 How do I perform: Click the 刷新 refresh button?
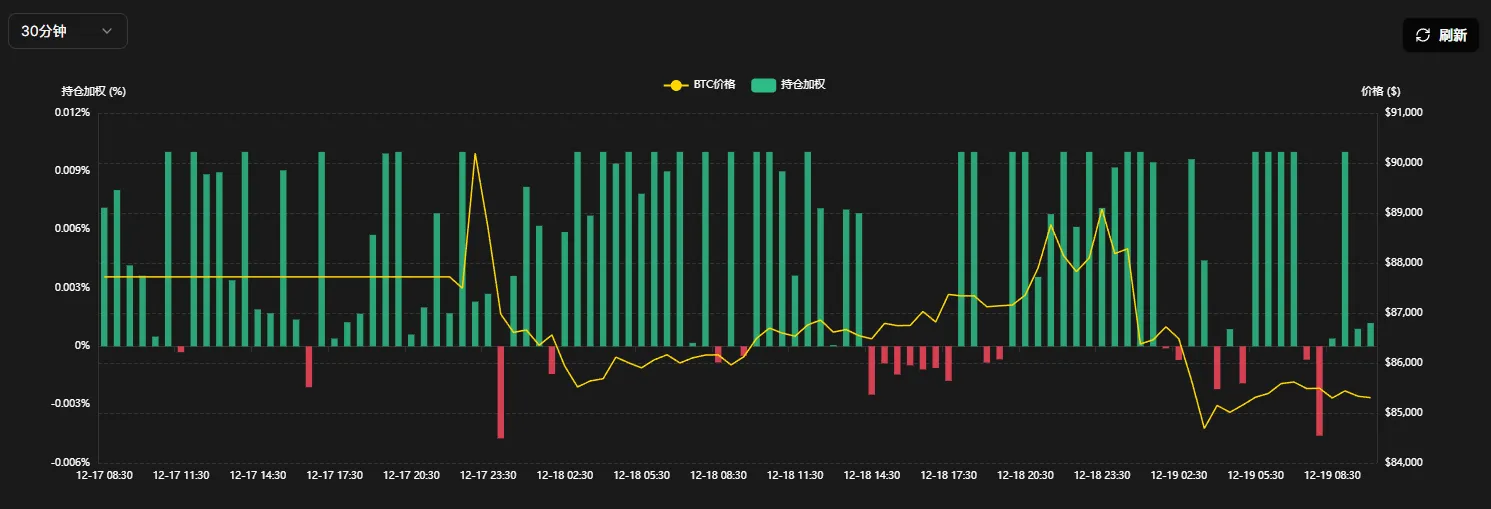(1441, 35)
